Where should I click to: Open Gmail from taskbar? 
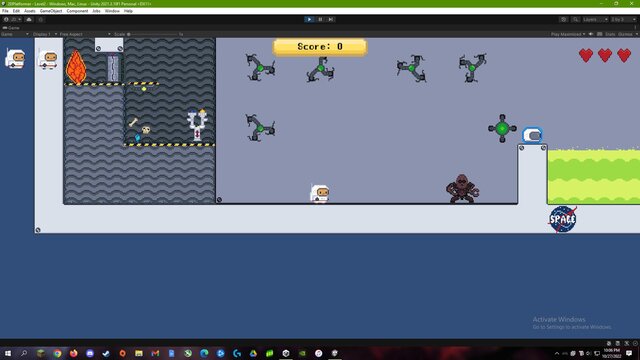pyautogui.click(x=155, y=353)
